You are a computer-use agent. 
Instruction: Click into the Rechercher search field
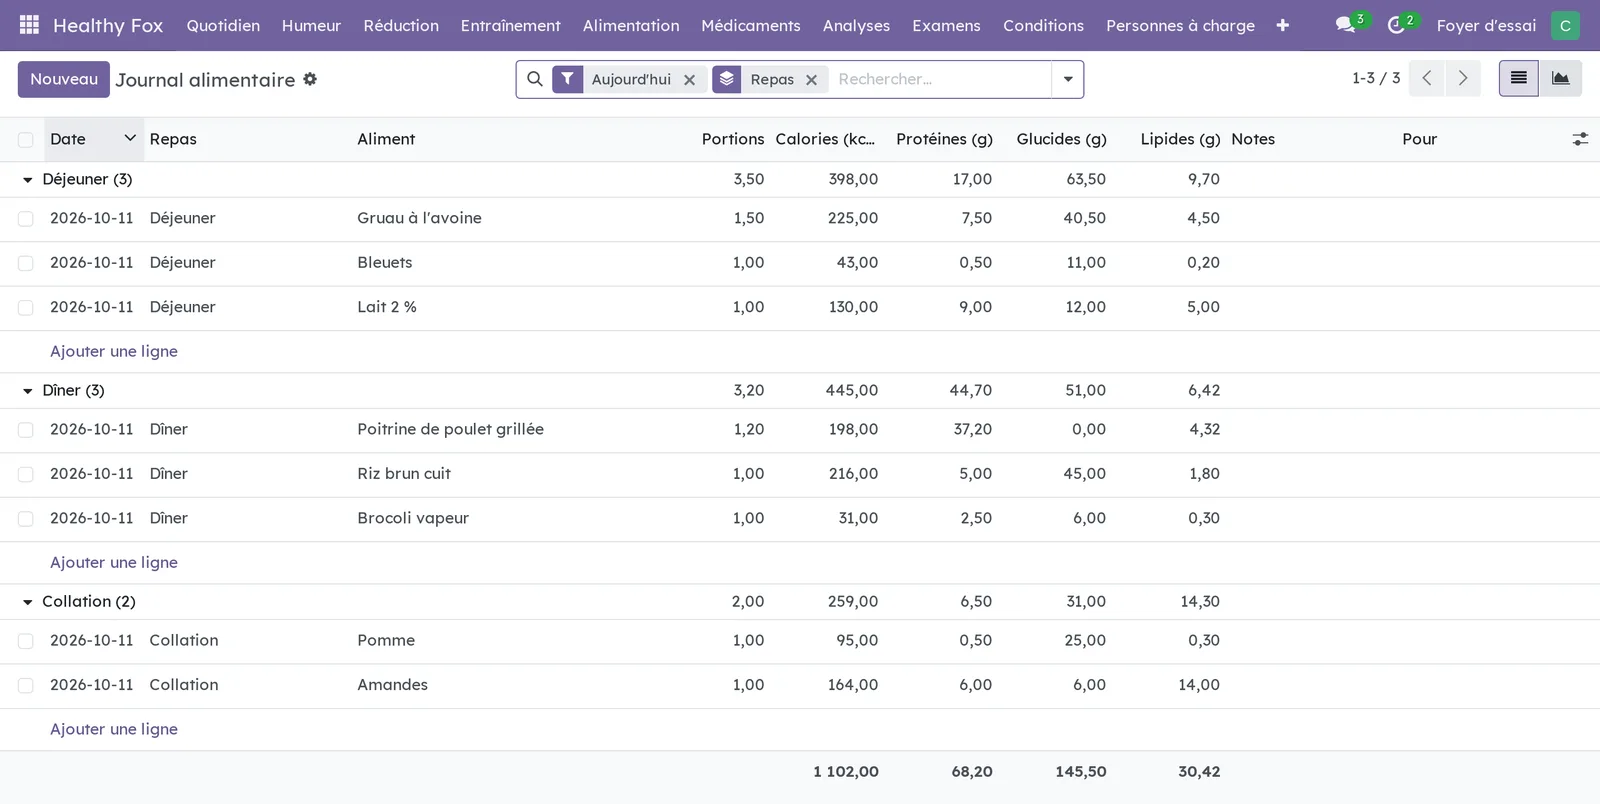click(940, 79)
